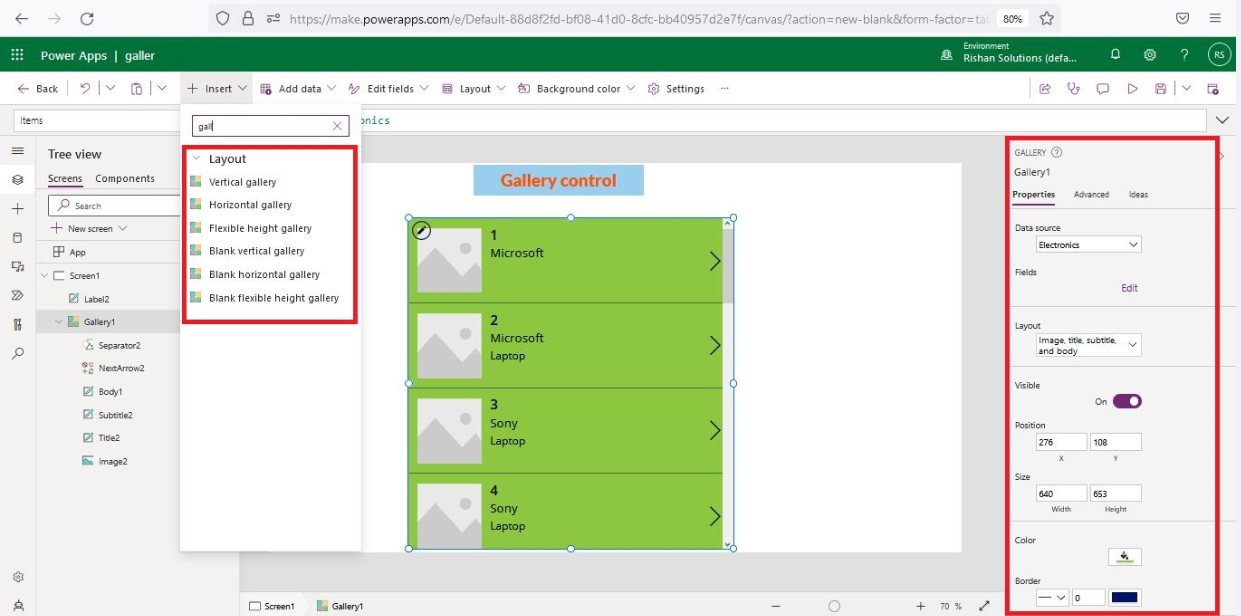Click the Share icon in toolbar
Image resolution: width=1241 pixels, height=616 pixels.
click(x=1045, y=89)
